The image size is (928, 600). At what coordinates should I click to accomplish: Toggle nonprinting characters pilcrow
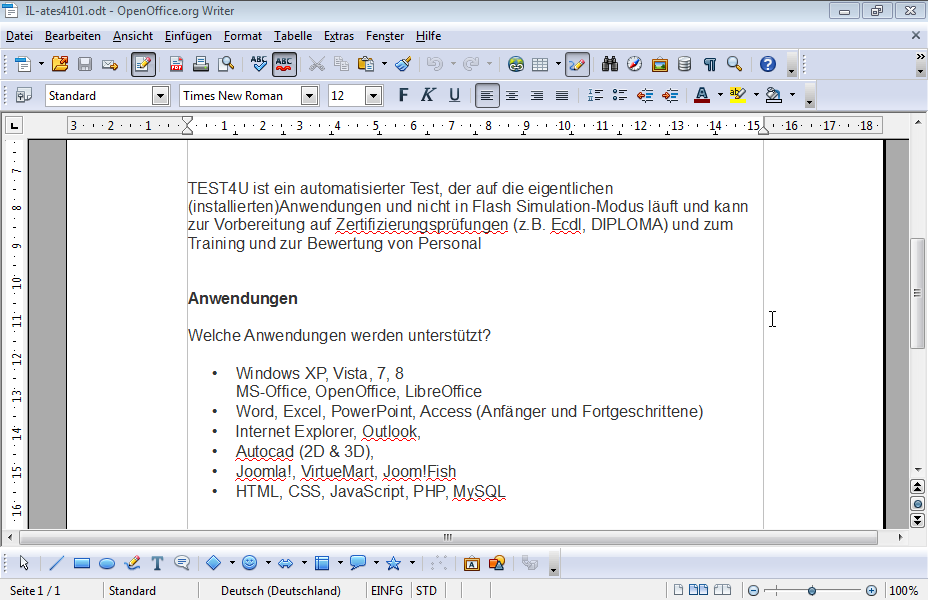[x=710, y=64]
